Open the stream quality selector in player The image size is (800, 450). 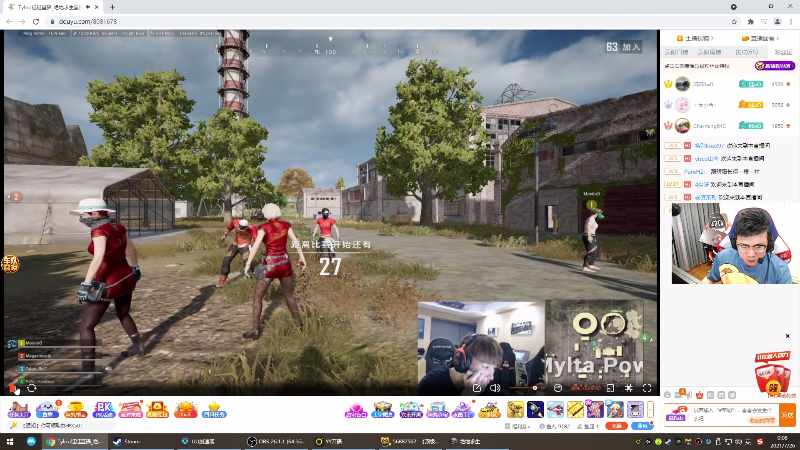click(586, 388)
